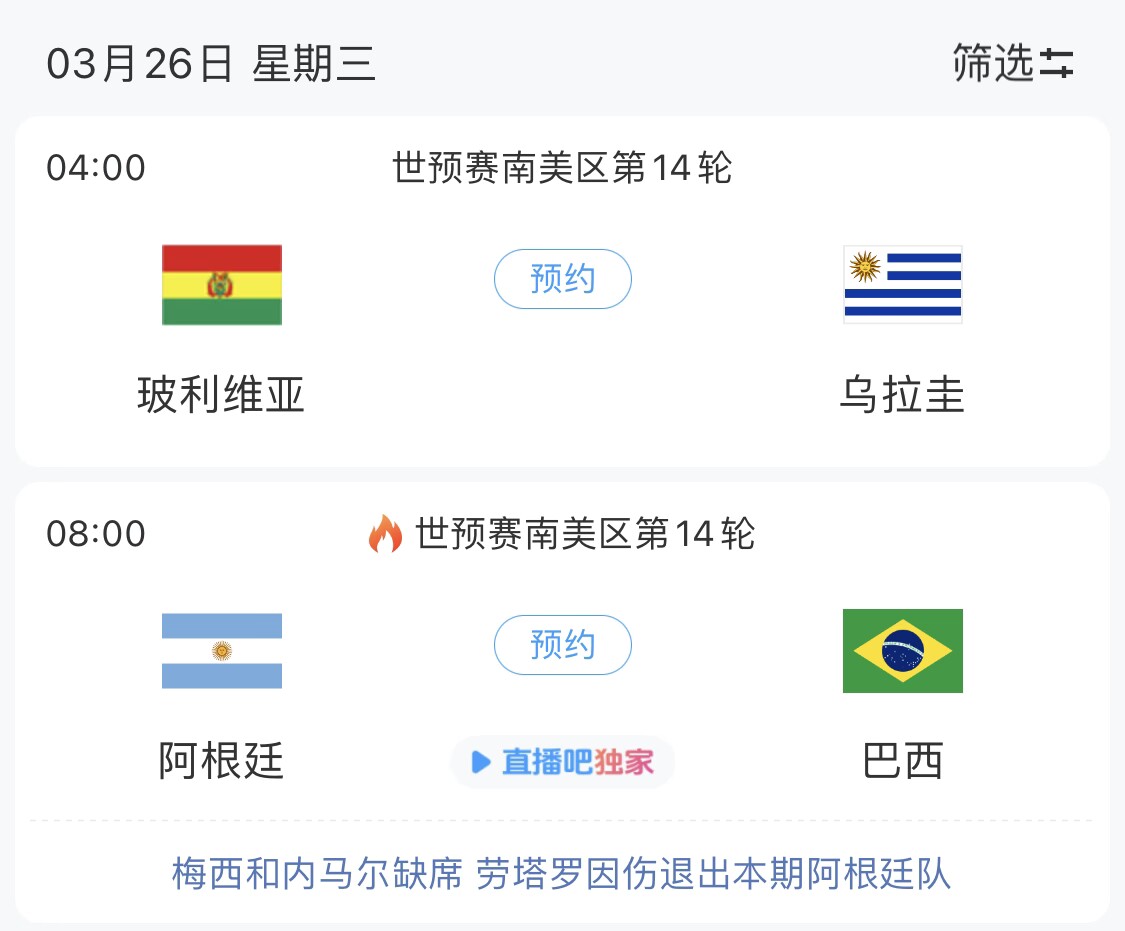Click the play icon in 直播吧独家 badge

click(x=478, y=762)
